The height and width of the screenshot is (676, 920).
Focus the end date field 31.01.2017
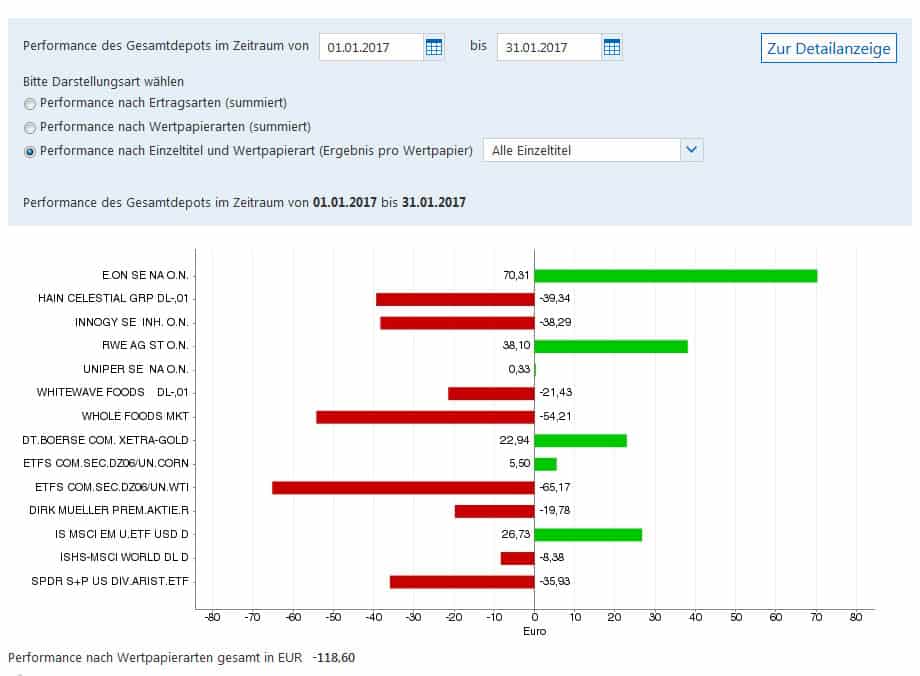click(x=549, y=48)
